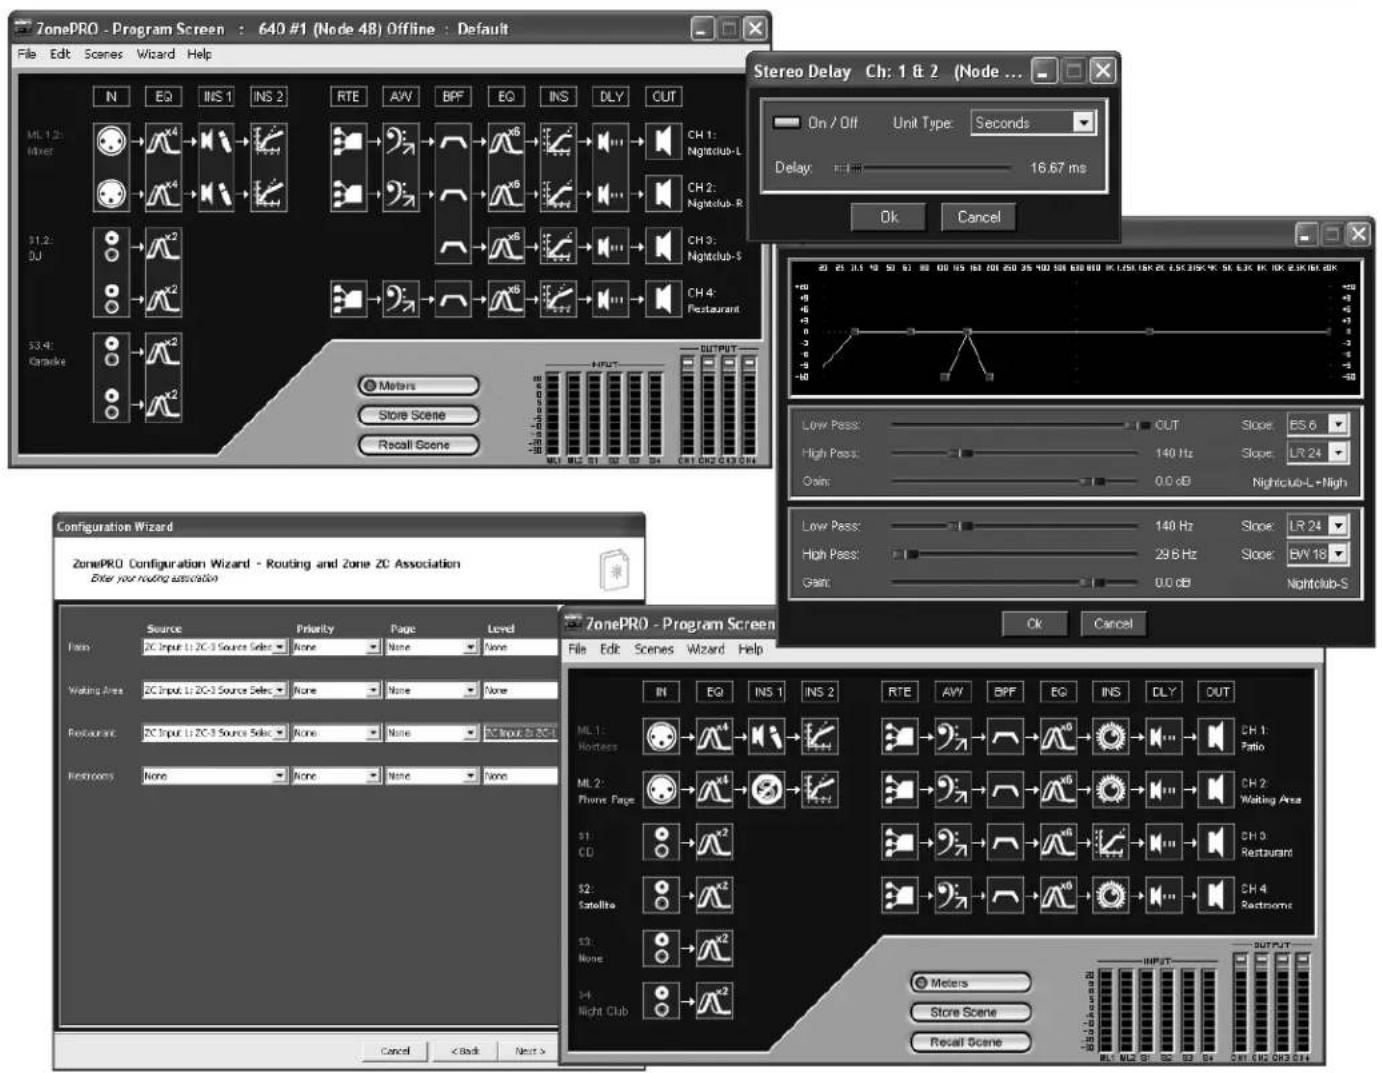1382x1073 pixels.
Task: Open LR 24 slope dropdown beside 140 Hz Low Pass
Action: (1317, 525)
